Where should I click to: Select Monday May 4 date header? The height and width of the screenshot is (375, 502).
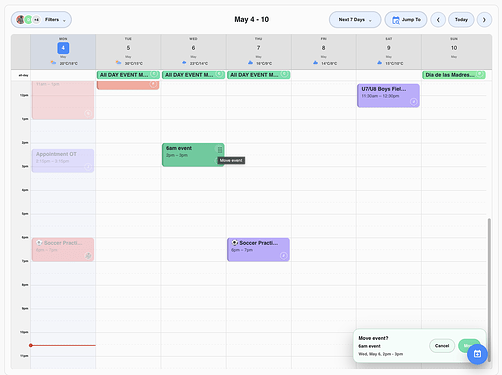pyautogui.click(x=63, y=48)
